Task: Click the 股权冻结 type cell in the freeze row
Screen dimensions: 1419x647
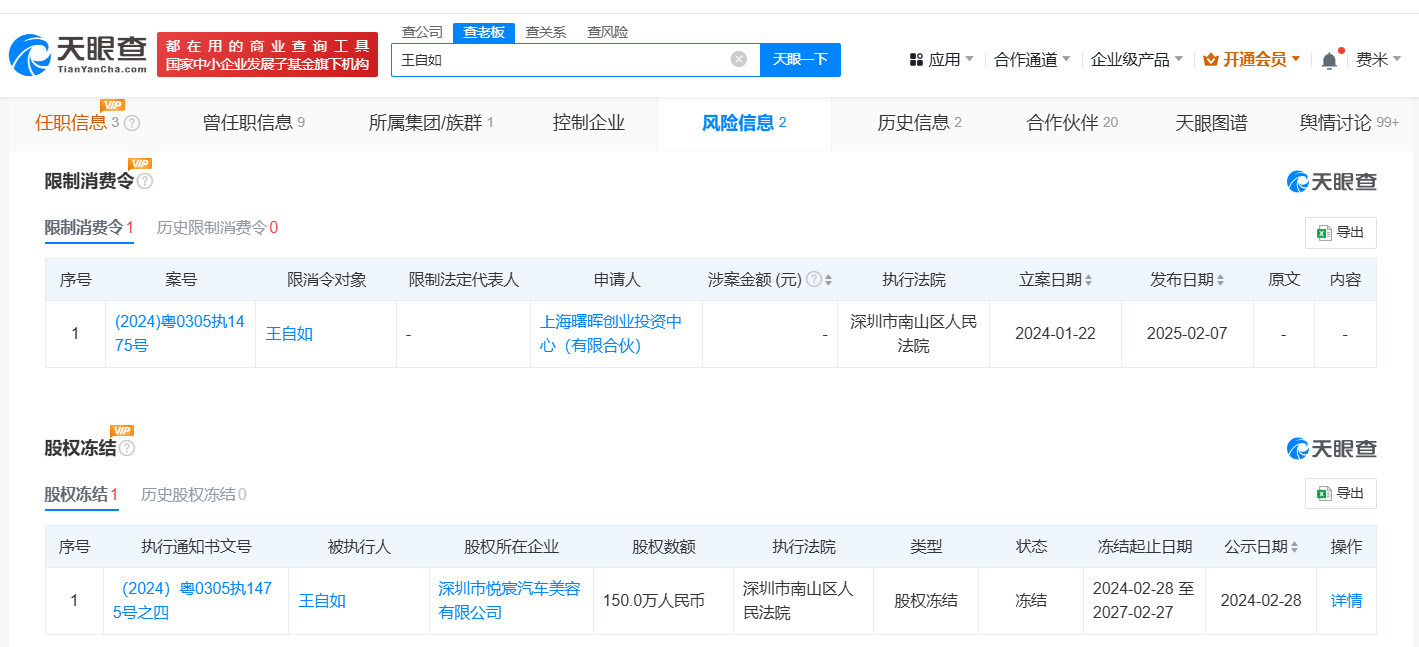Action: [925, 601]
